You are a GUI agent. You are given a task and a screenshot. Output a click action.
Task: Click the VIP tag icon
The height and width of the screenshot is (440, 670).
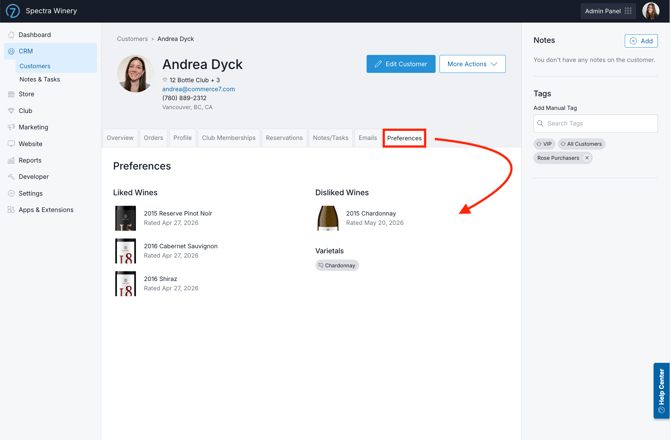click(x=539, y=144)
